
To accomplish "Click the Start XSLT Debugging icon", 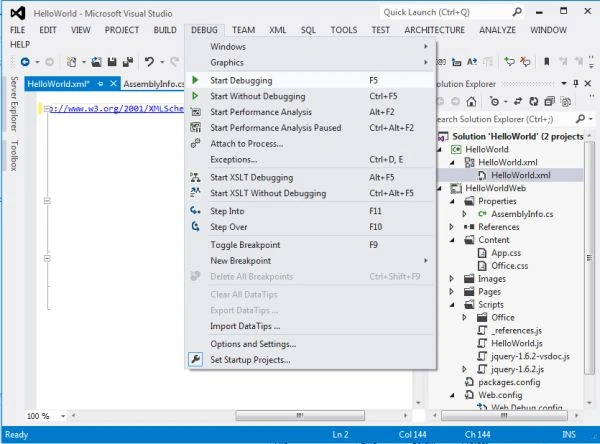I will click(x=195, y=177).
